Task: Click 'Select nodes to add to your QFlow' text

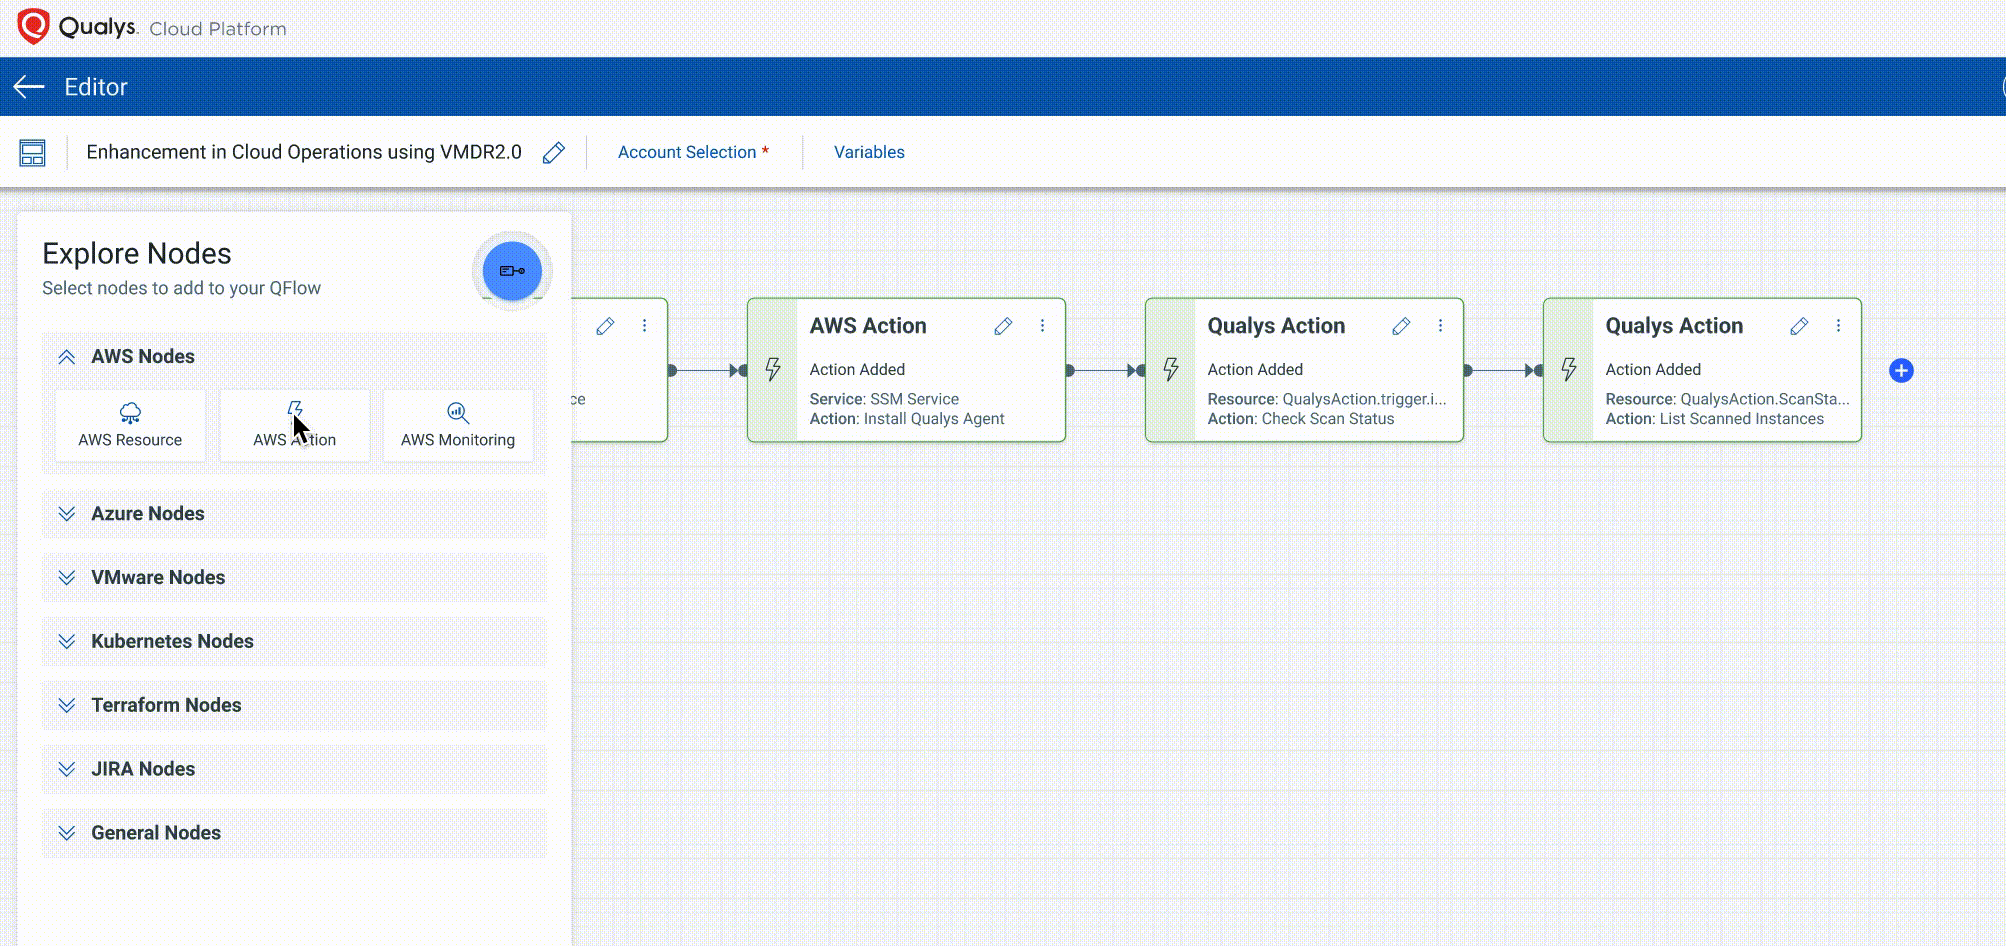Action: click(x=181, y=288)
